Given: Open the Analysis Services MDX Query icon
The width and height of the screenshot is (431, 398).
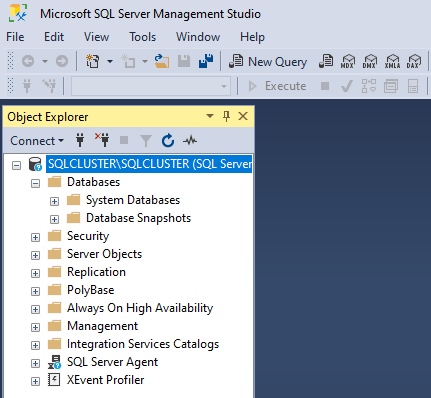Looking at the screenshot, I should click(347, 62).
